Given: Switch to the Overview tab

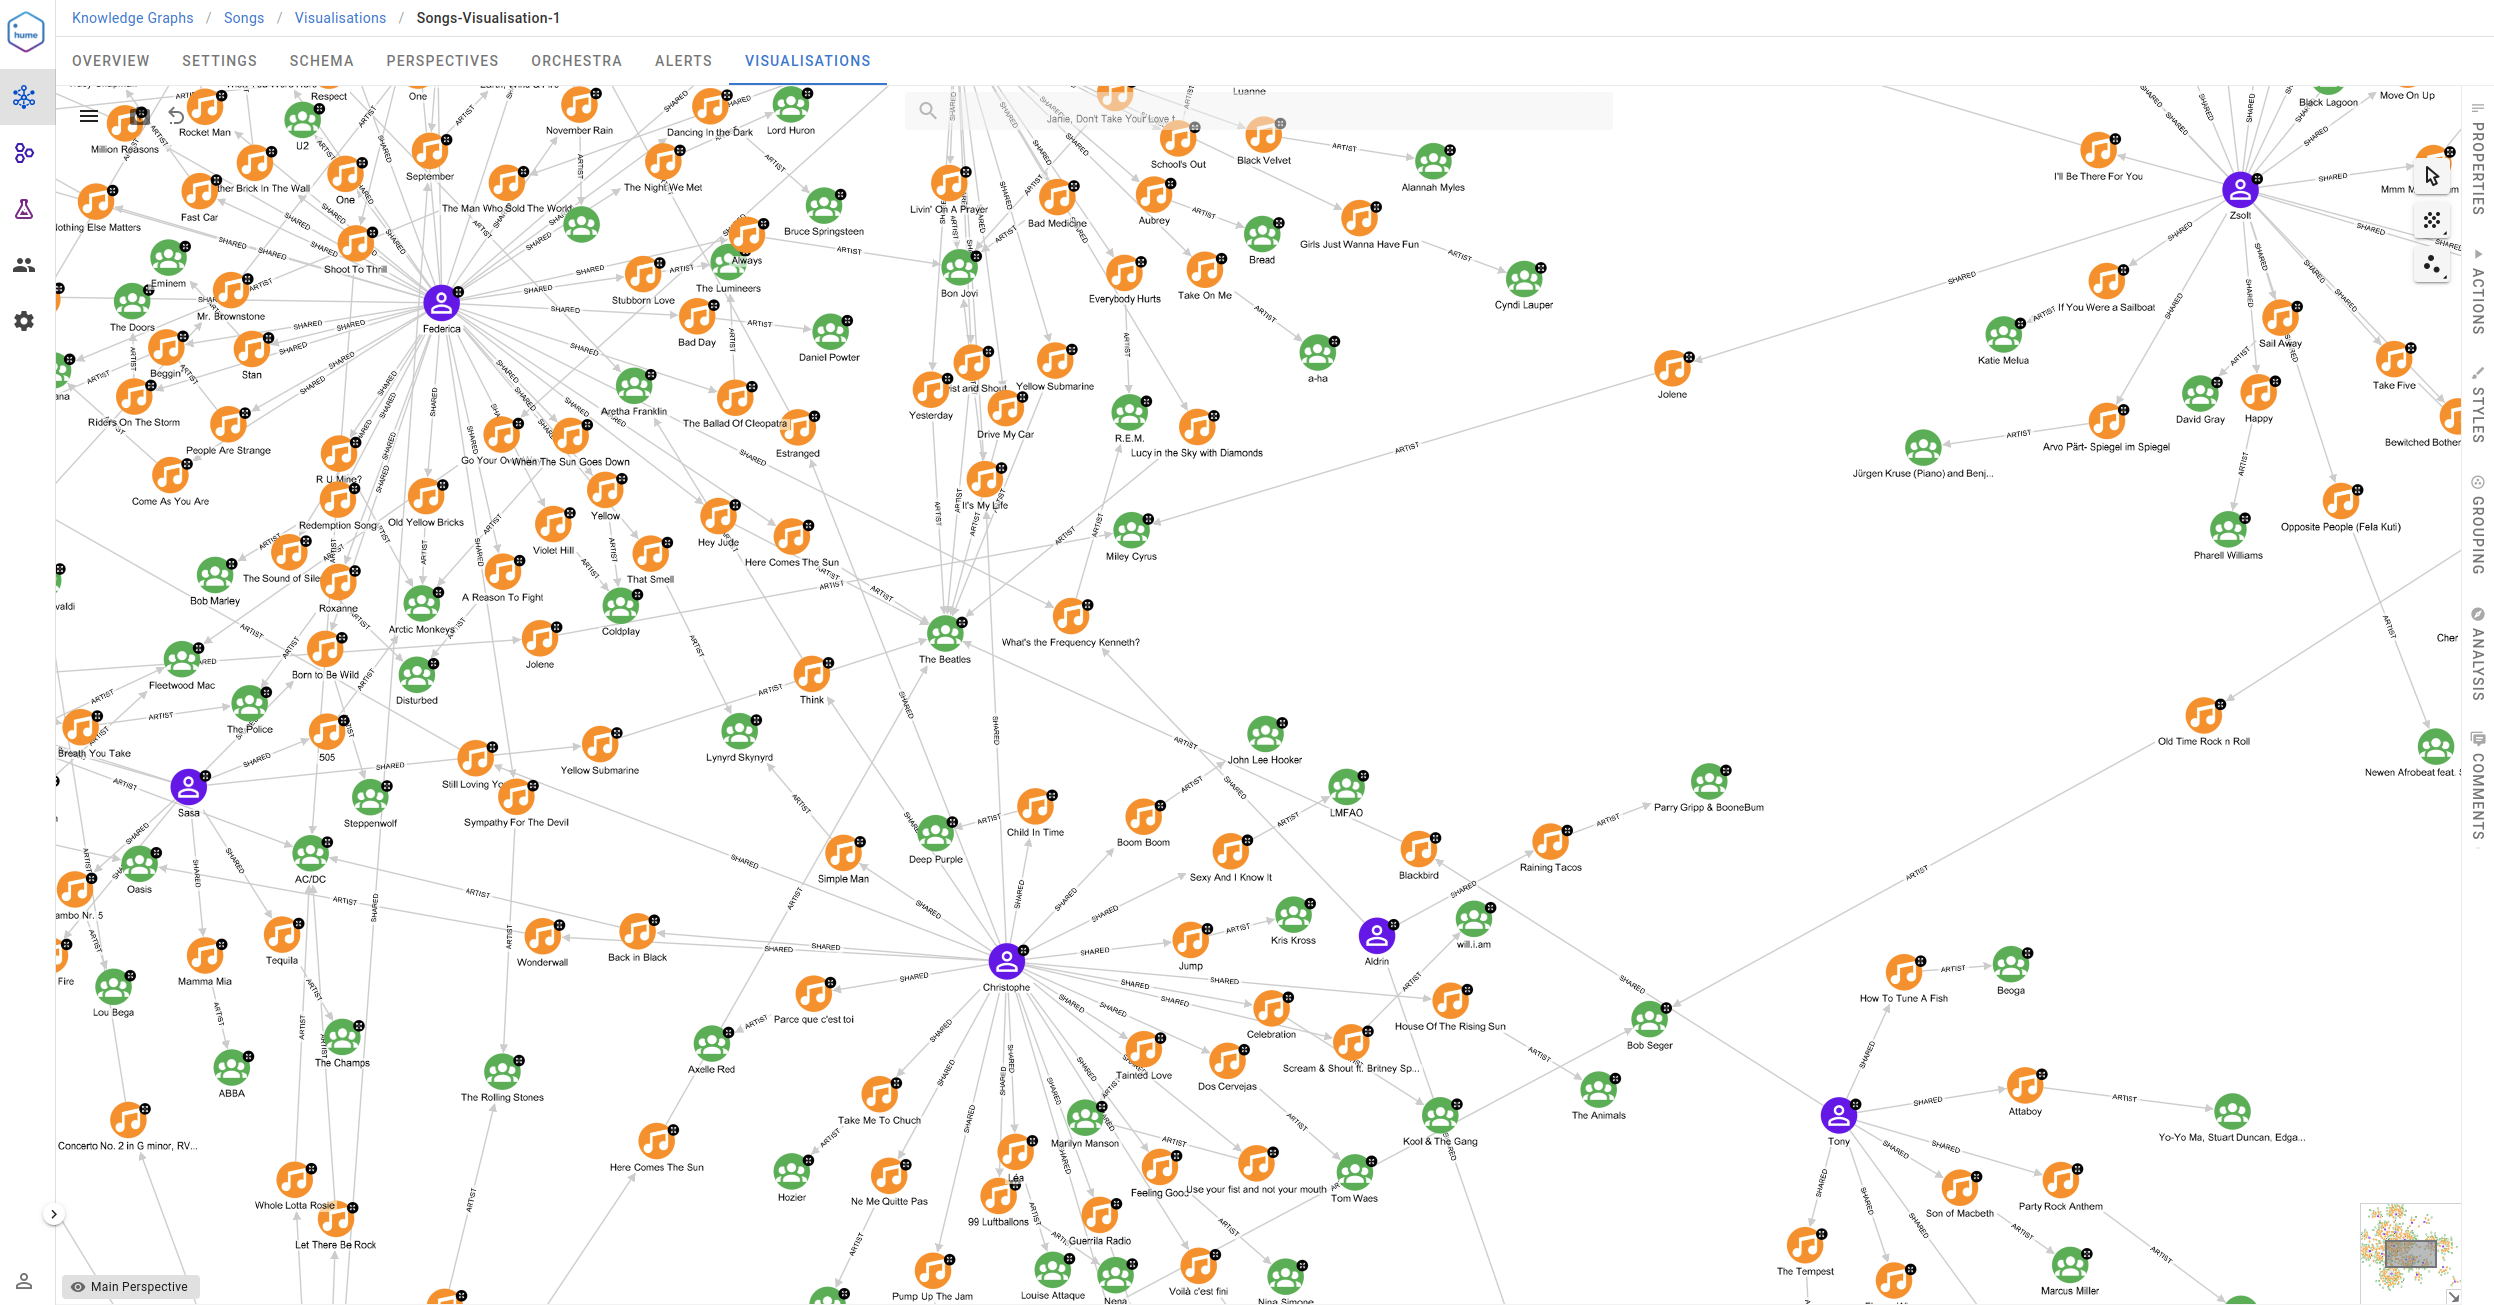Looking at the screenshot, I should [x=111, y=61].
